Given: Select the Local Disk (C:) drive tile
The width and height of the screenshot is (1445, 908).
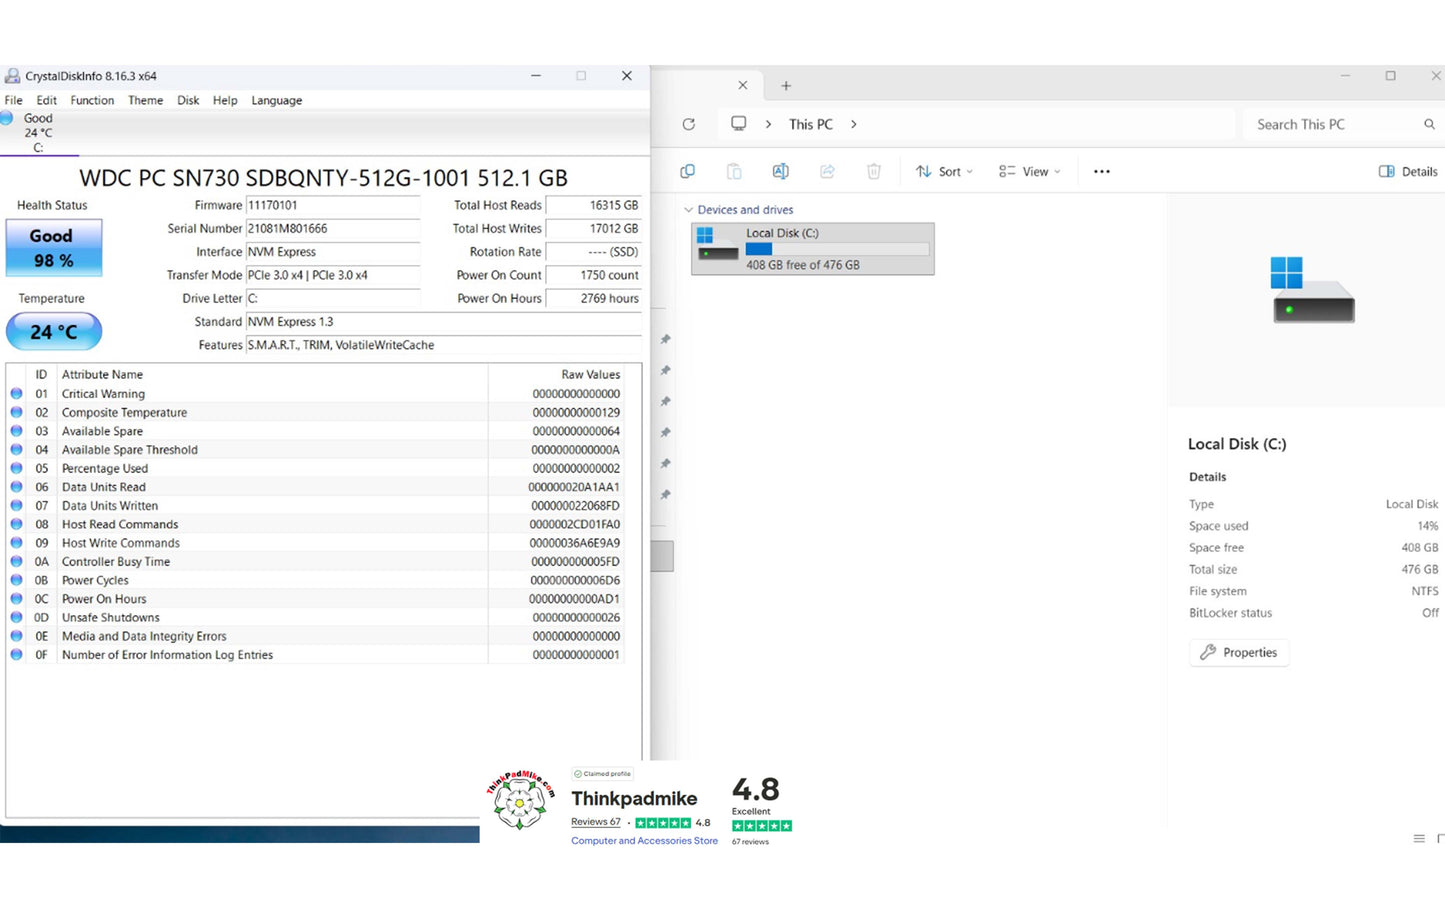Looking at the screenshot, I should (x=813, y=249).
